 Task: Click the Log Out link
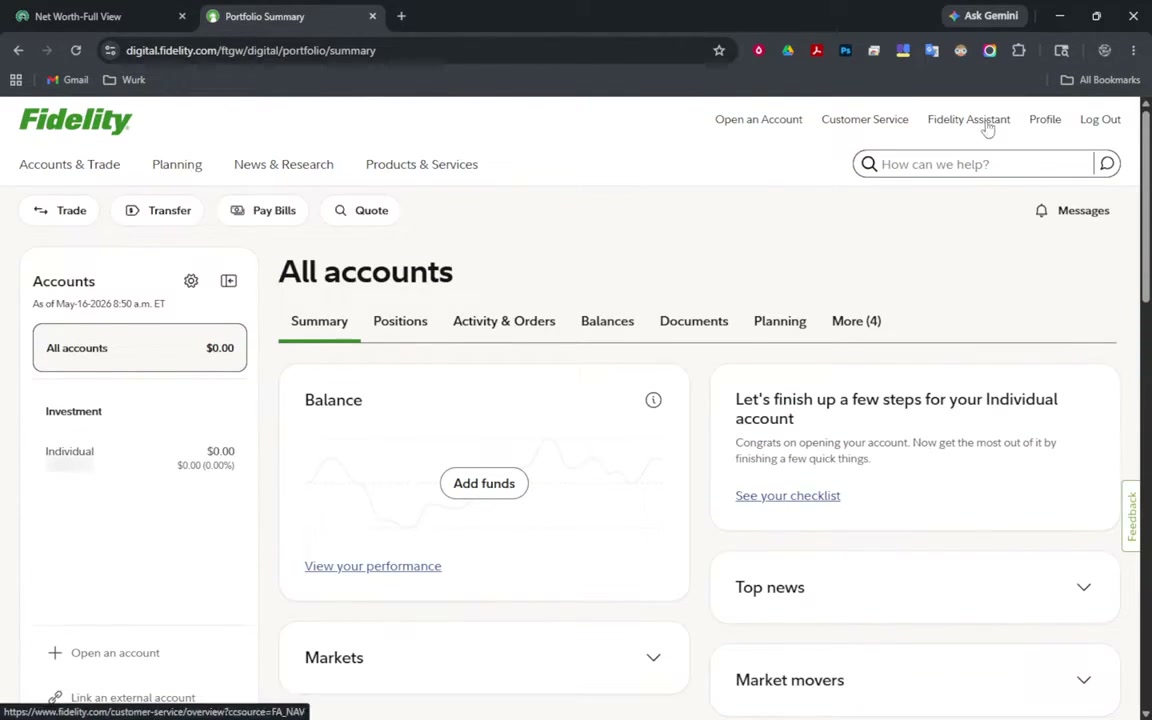(x=1100, y=119)
